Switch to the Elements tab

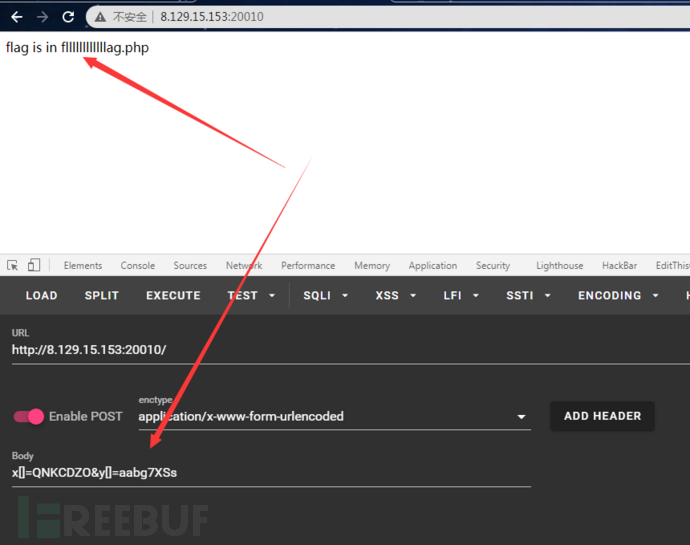click(83, 265)
